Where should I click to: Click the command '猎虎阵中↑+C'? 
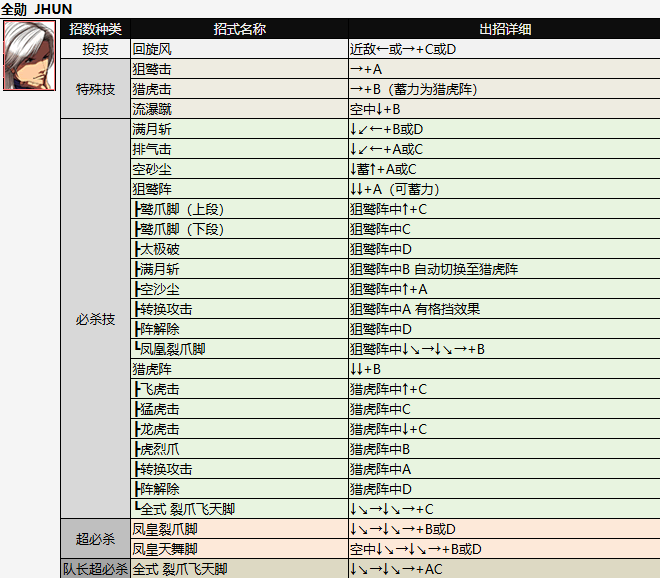389,389
